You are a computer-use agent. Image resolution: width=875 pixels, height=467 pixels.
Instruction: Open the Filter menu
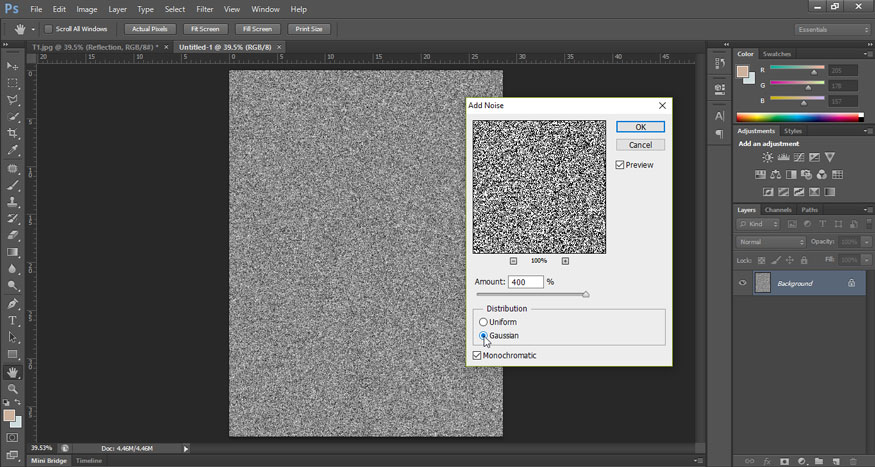point(205,9)
